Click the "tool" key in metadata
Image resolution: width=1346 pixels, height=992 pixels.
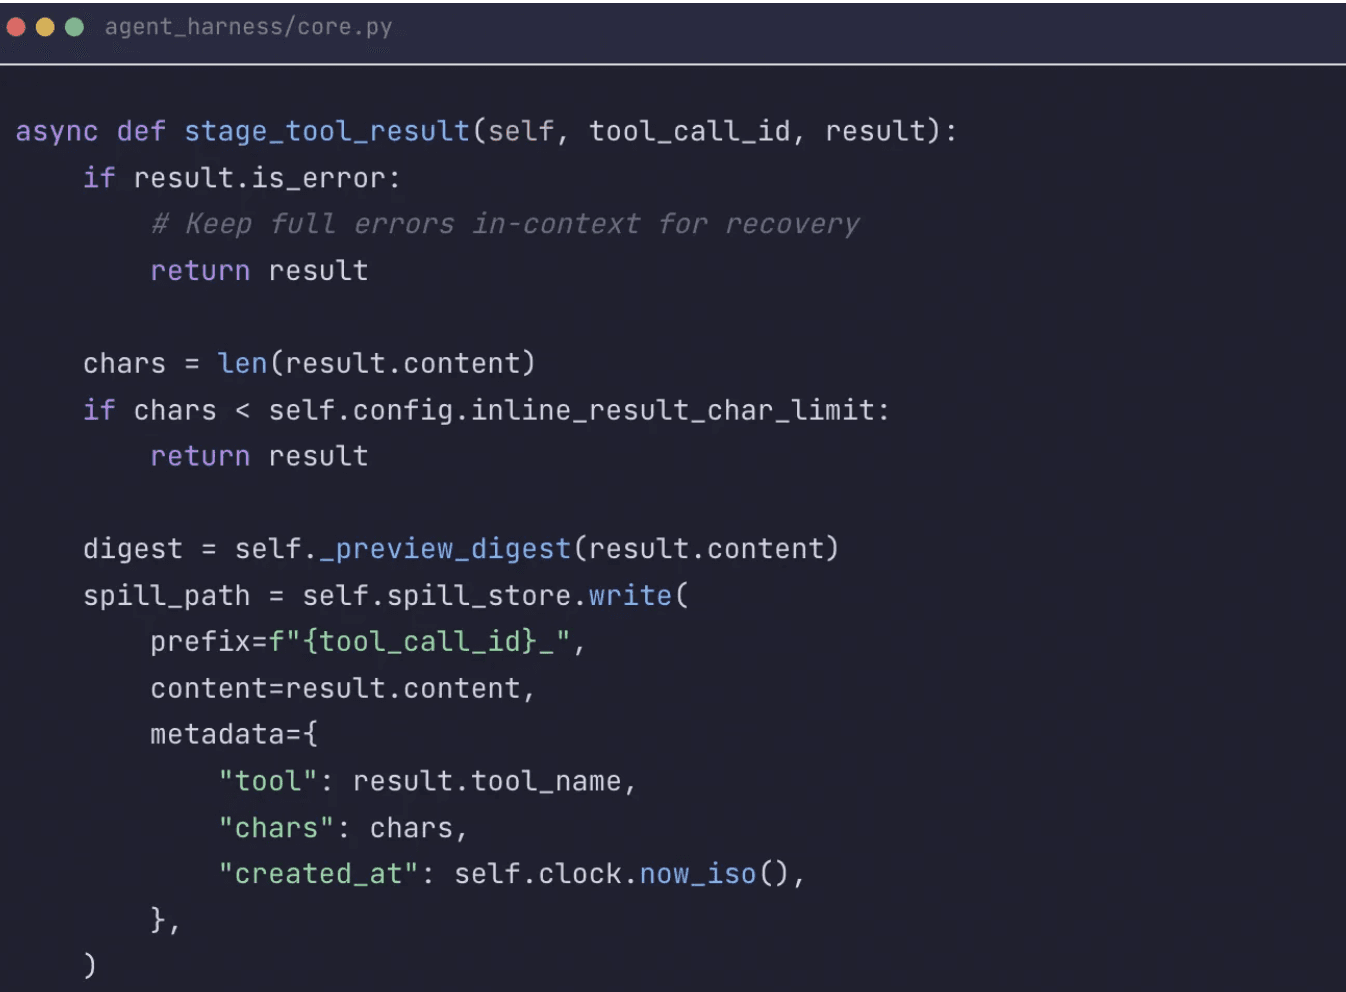point(267,781)
